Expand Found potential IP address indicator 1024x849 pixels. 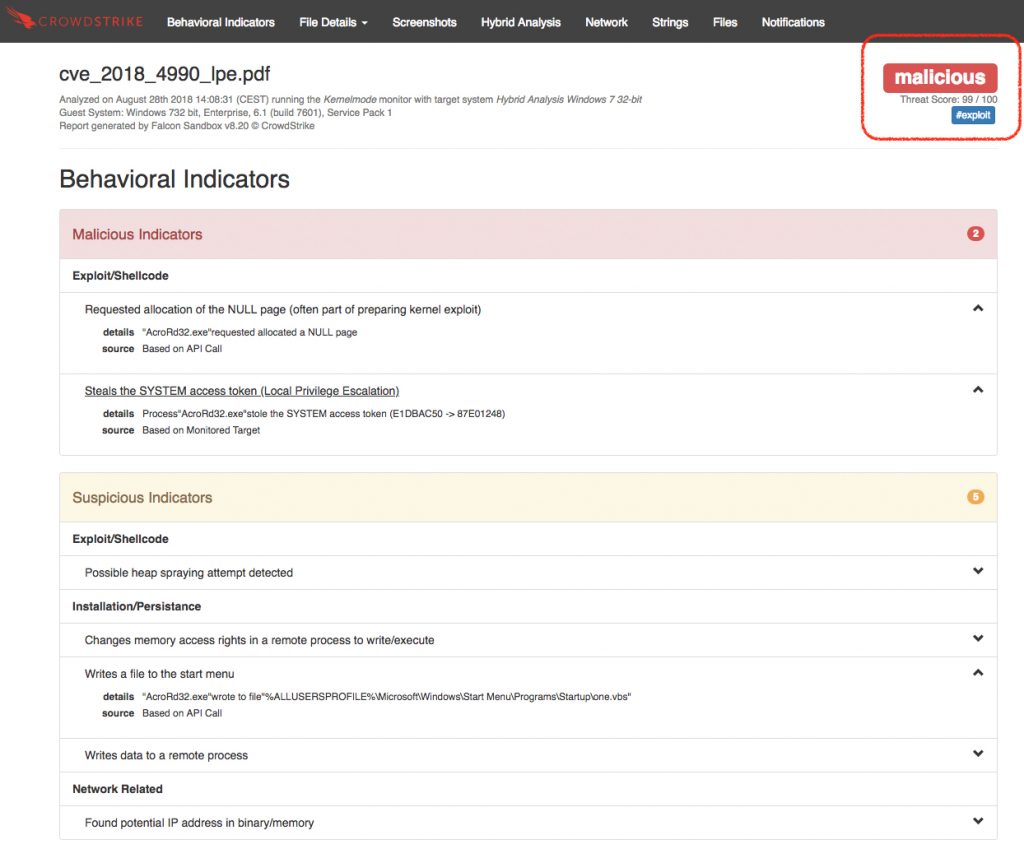pos(978,822)
